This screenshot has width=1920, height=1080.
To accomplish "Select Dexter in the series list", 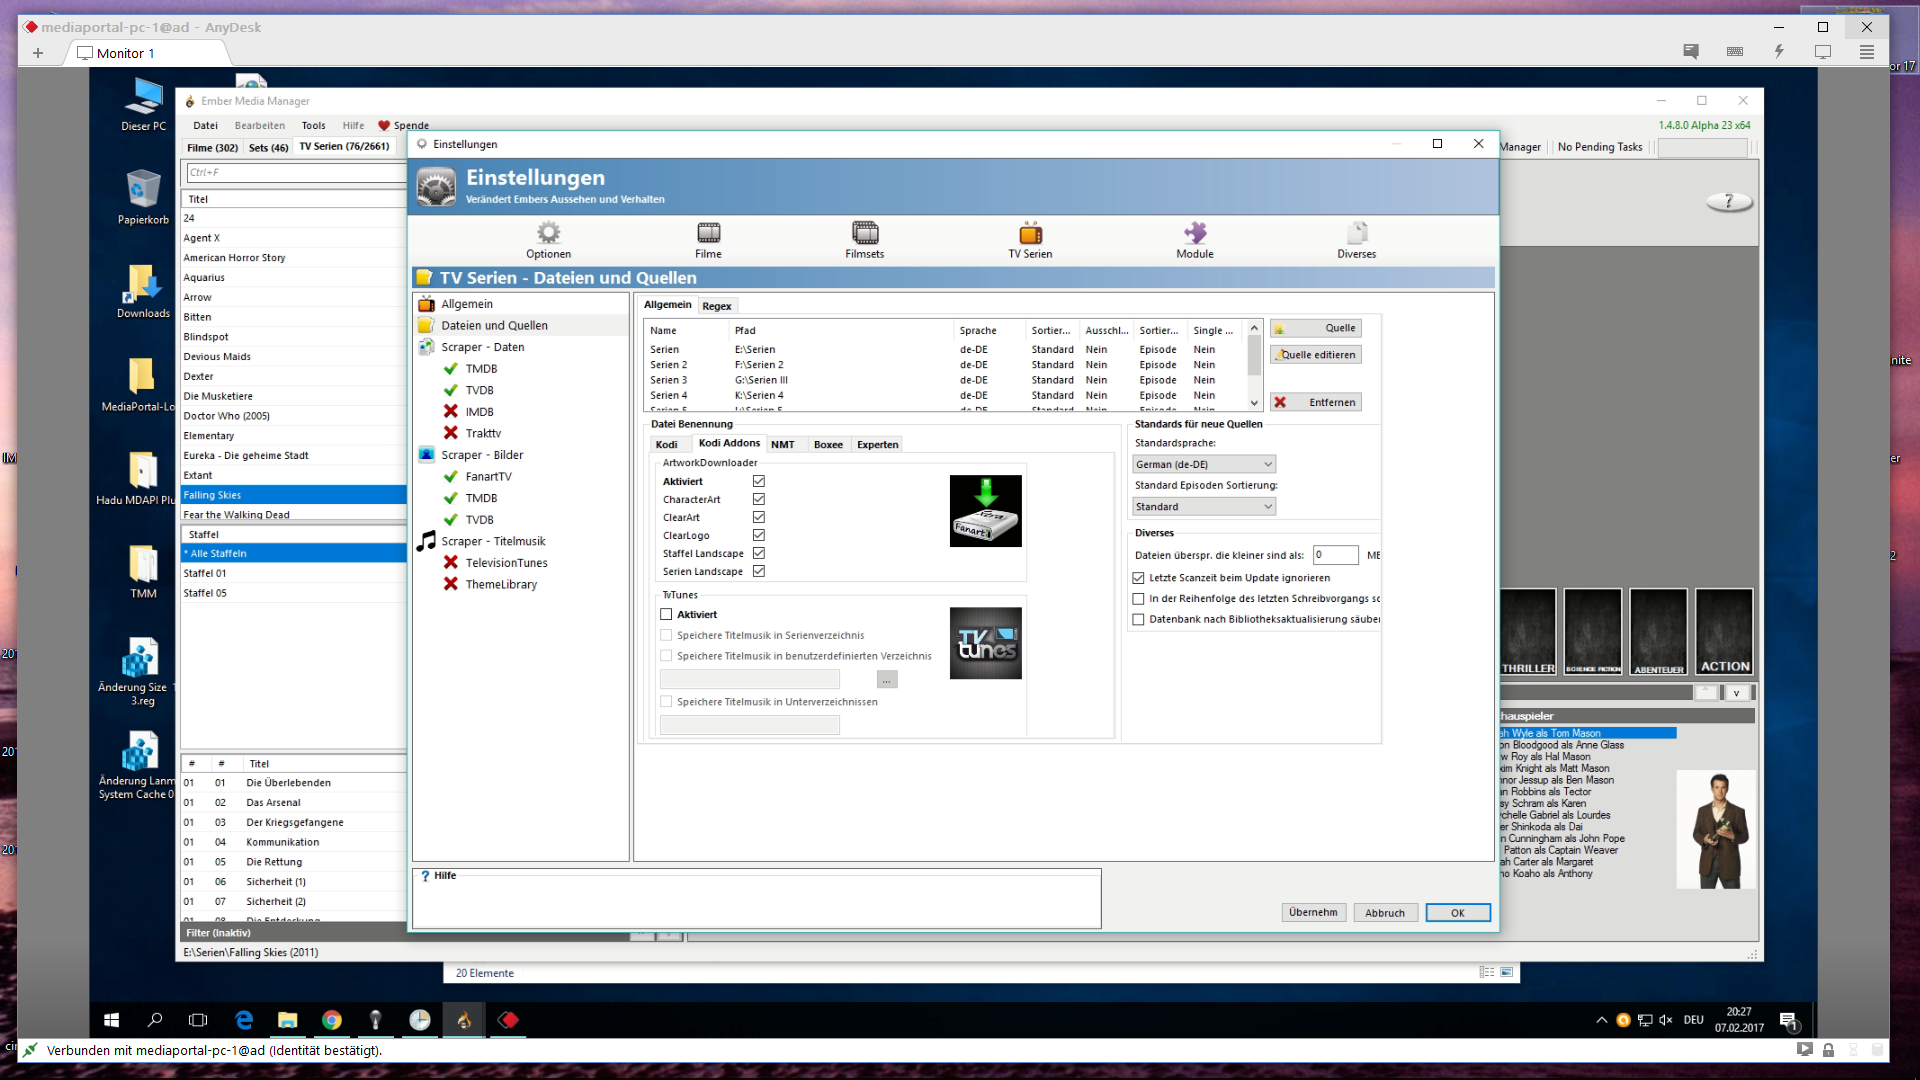I will [x=293, y=377].
